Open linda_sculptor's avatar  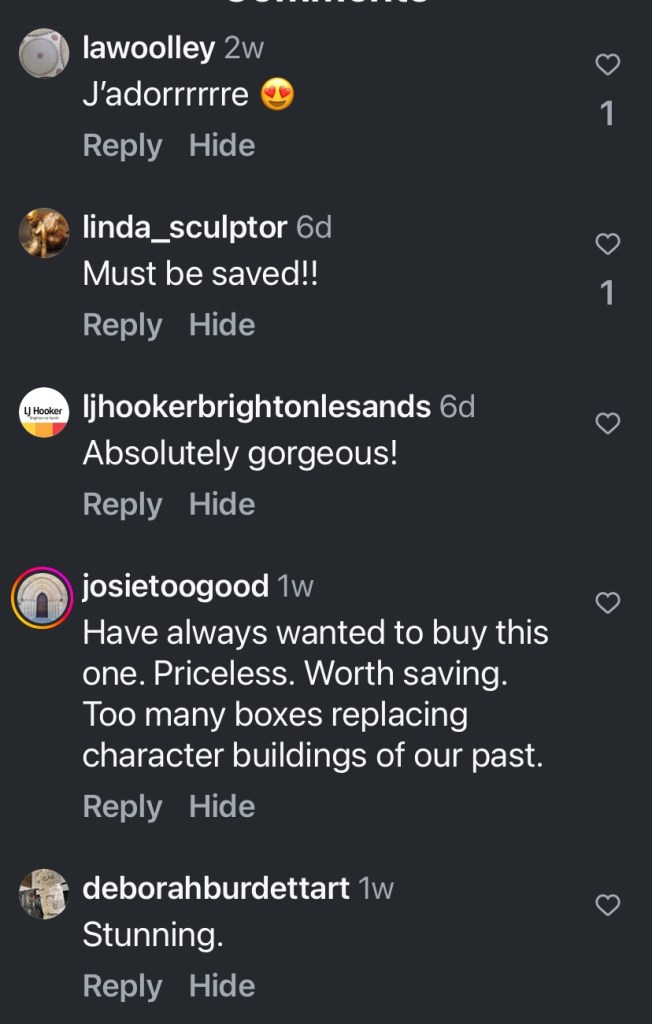pos(44,233)
